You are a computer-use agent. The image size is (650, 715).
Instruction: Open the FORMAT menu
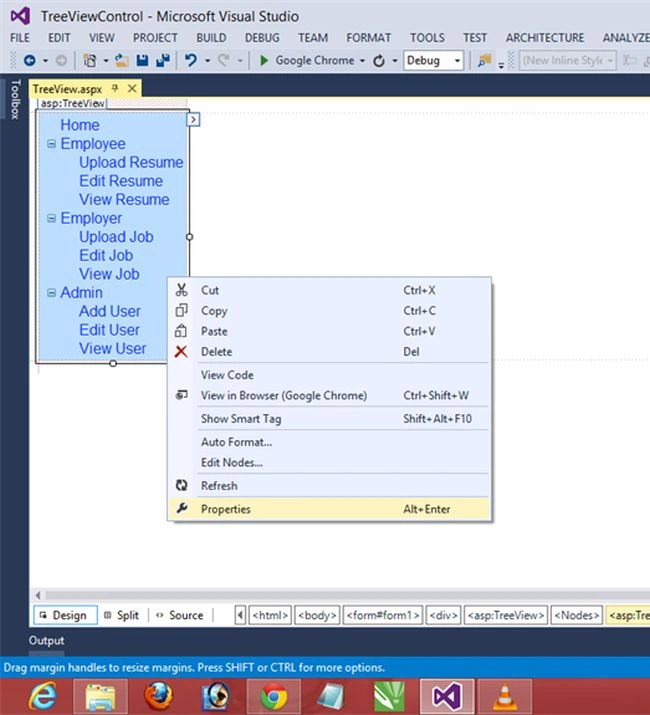pyautogui.click(x=368, y=38)
